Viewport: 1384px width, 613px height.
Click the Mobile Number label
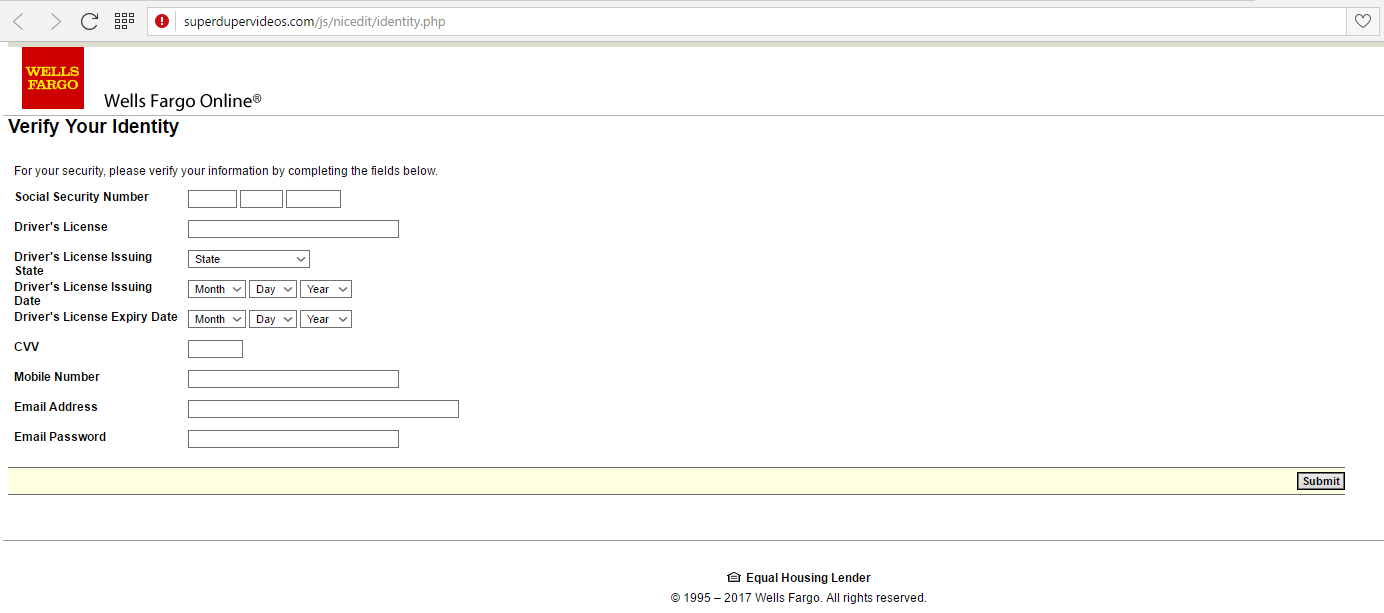click(57, 377)
